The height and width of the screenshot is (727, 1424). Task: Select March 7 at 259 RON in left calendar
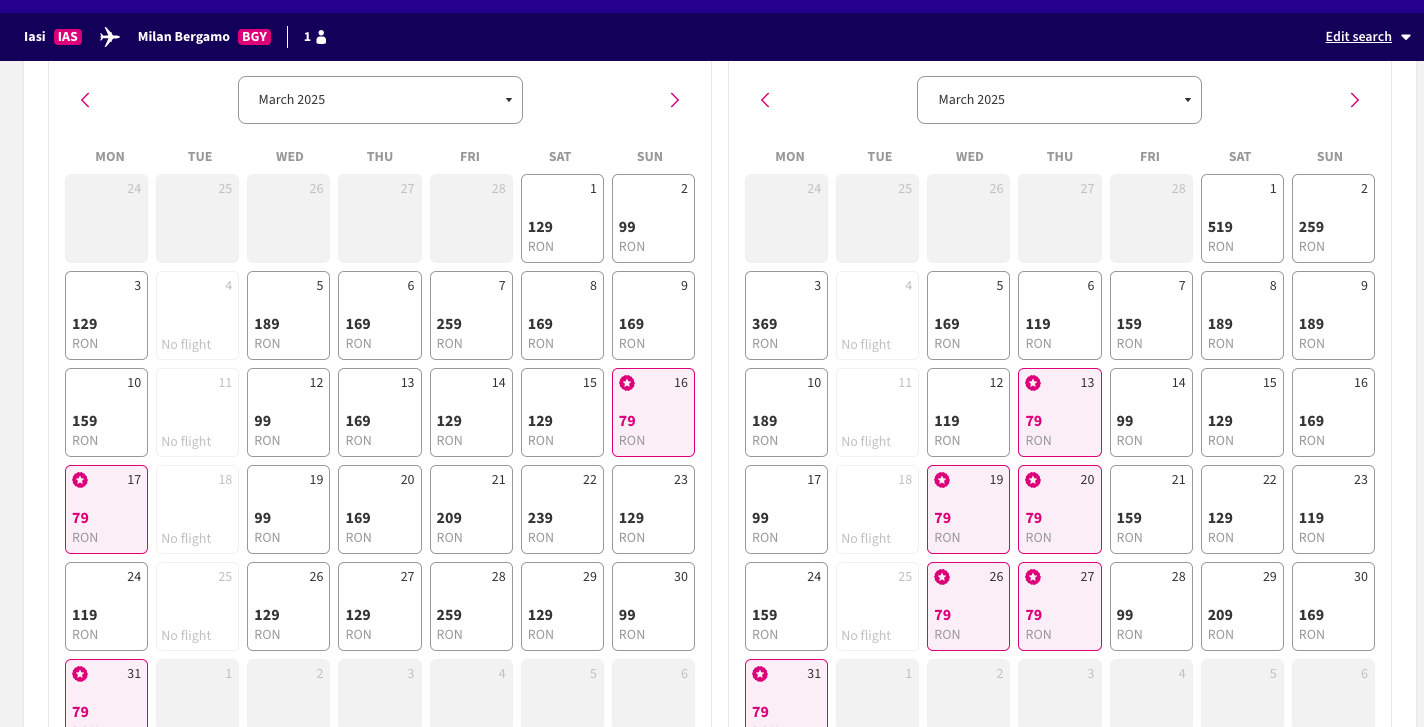471,316
